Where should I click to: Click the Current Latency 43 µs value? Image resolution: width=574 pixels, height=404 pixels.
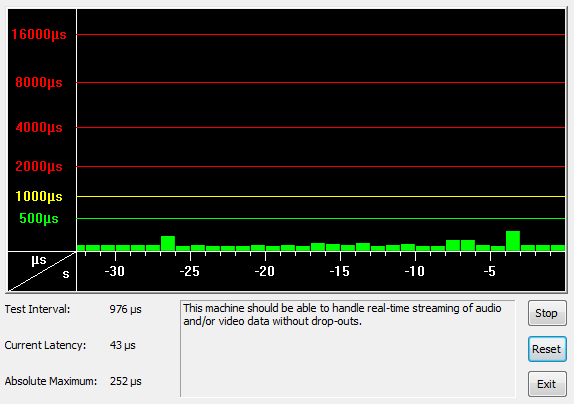point(123,345)
